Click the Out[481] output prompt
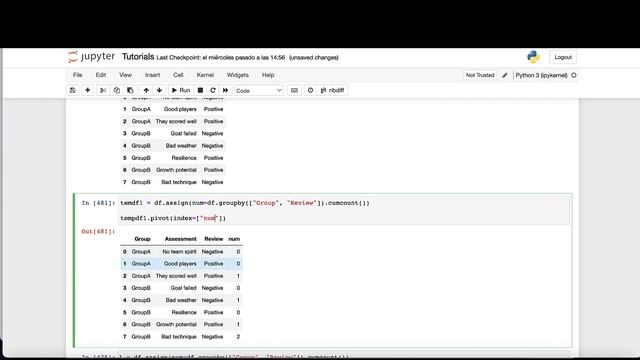Image resolution: width=640 pixels, height=360 pixels. click(x=98, y=231)
